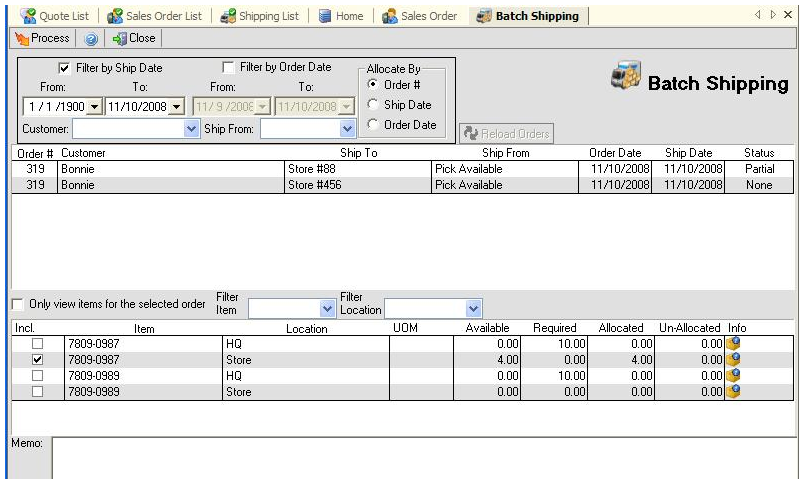Expand the Ship From dropdown
The image size is (806, 486).
click(x=348, y=129)
